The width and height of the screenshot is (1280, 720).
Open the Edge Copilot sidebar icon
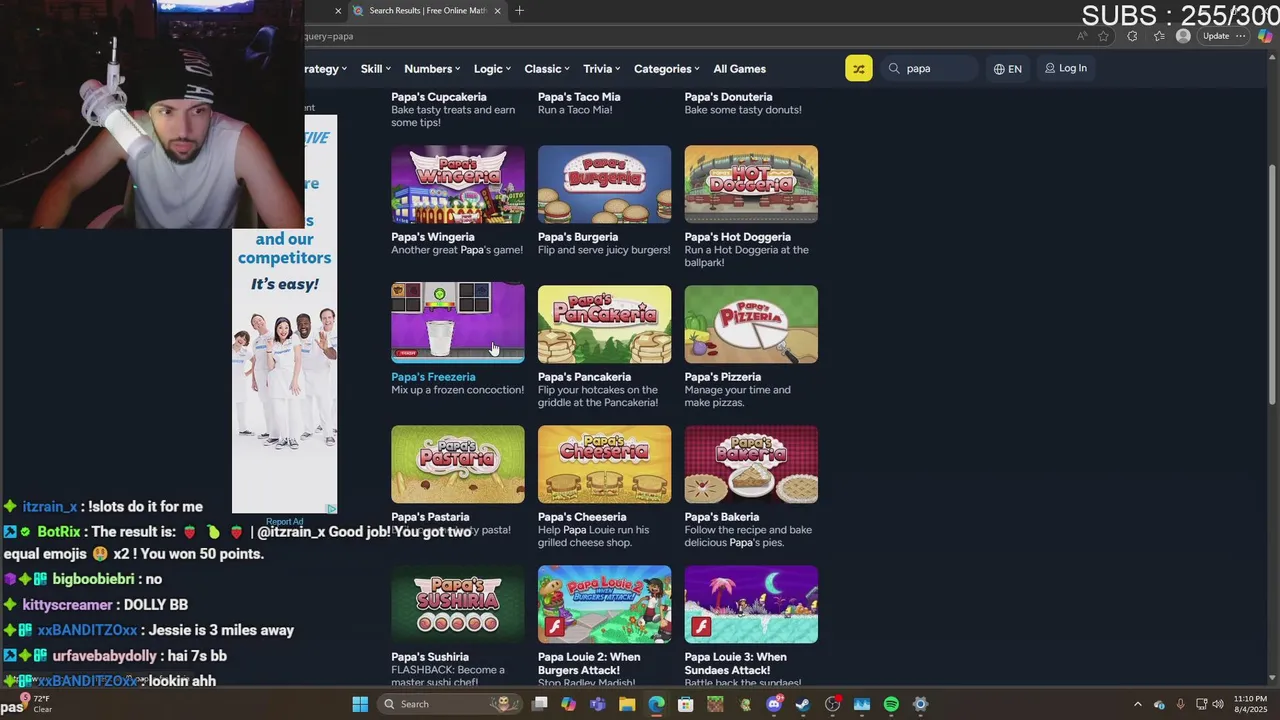pos(1265,36)
